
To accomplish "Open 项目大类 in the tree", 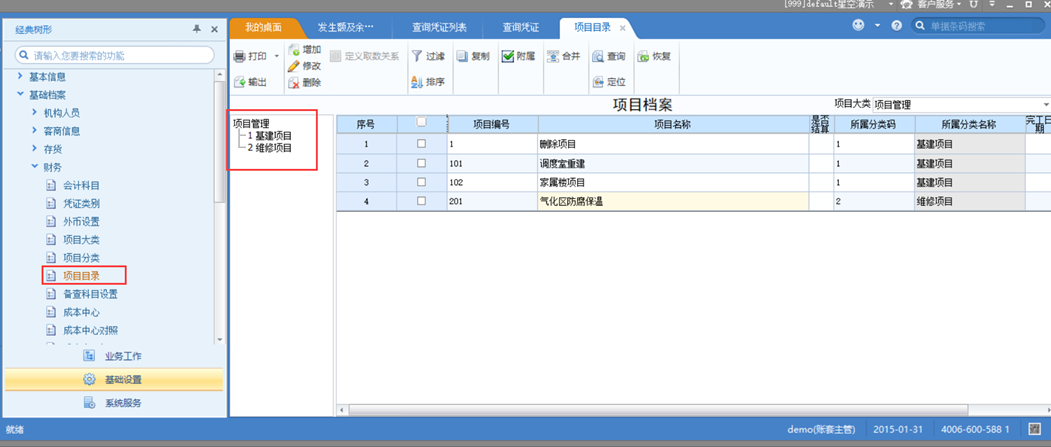I will (81, 239).
